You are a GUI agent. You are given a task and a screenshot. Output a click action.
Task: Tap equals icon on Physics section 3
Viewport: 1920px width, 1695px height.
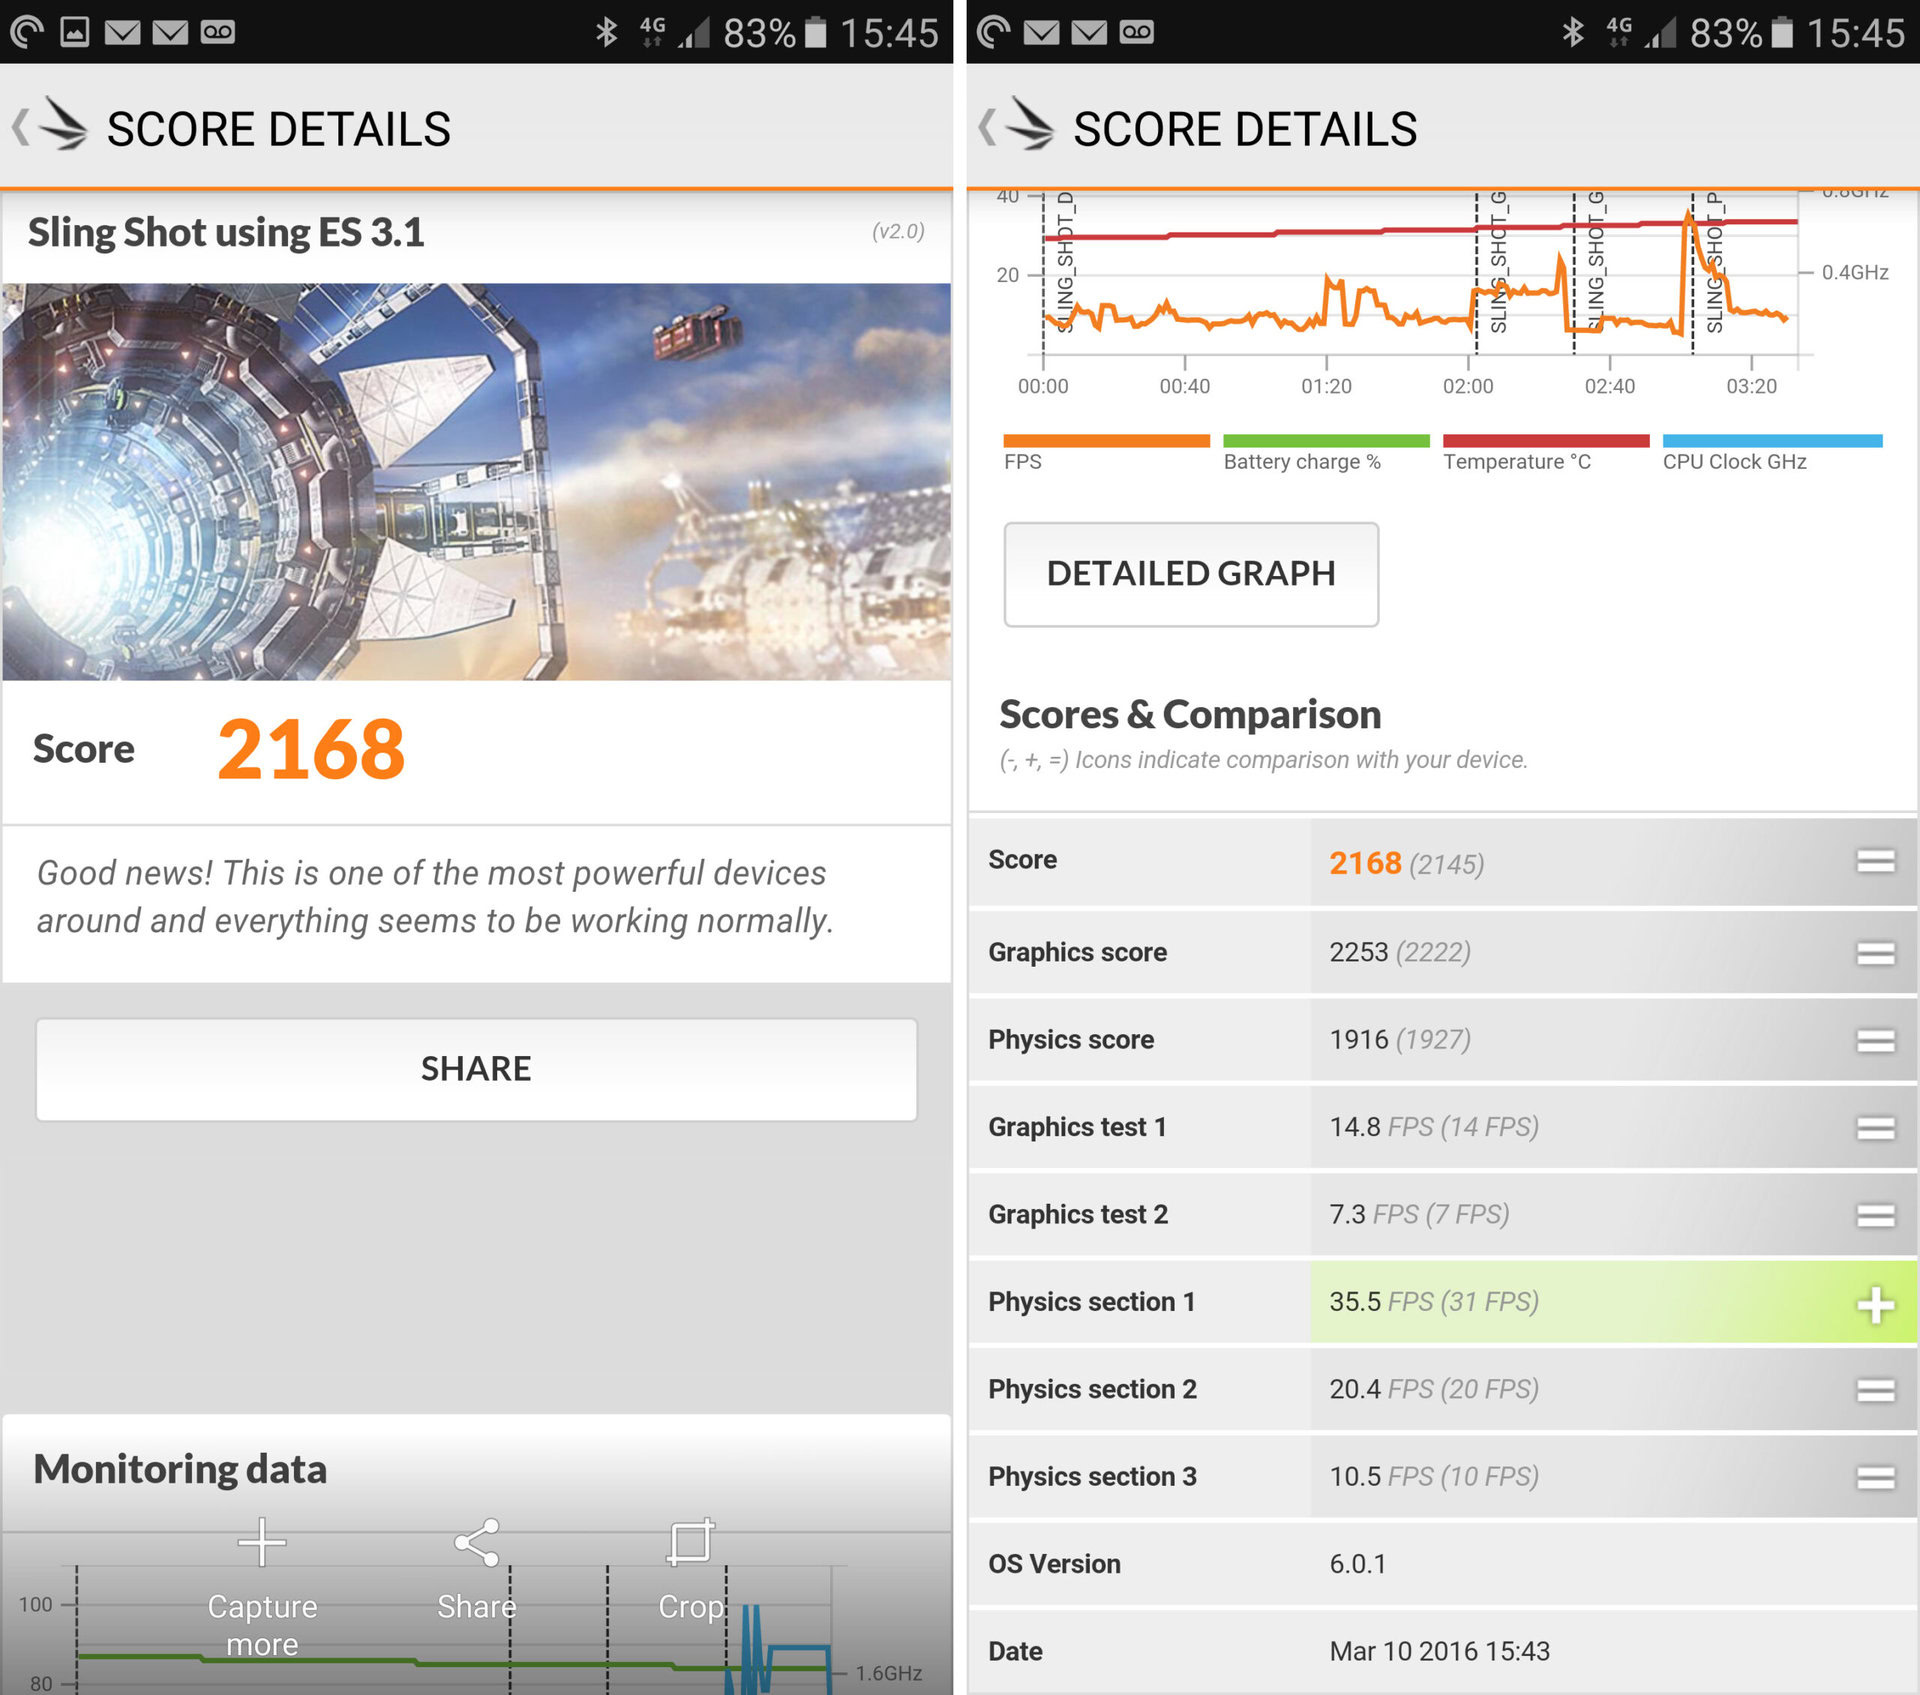click(1875, 1477)
